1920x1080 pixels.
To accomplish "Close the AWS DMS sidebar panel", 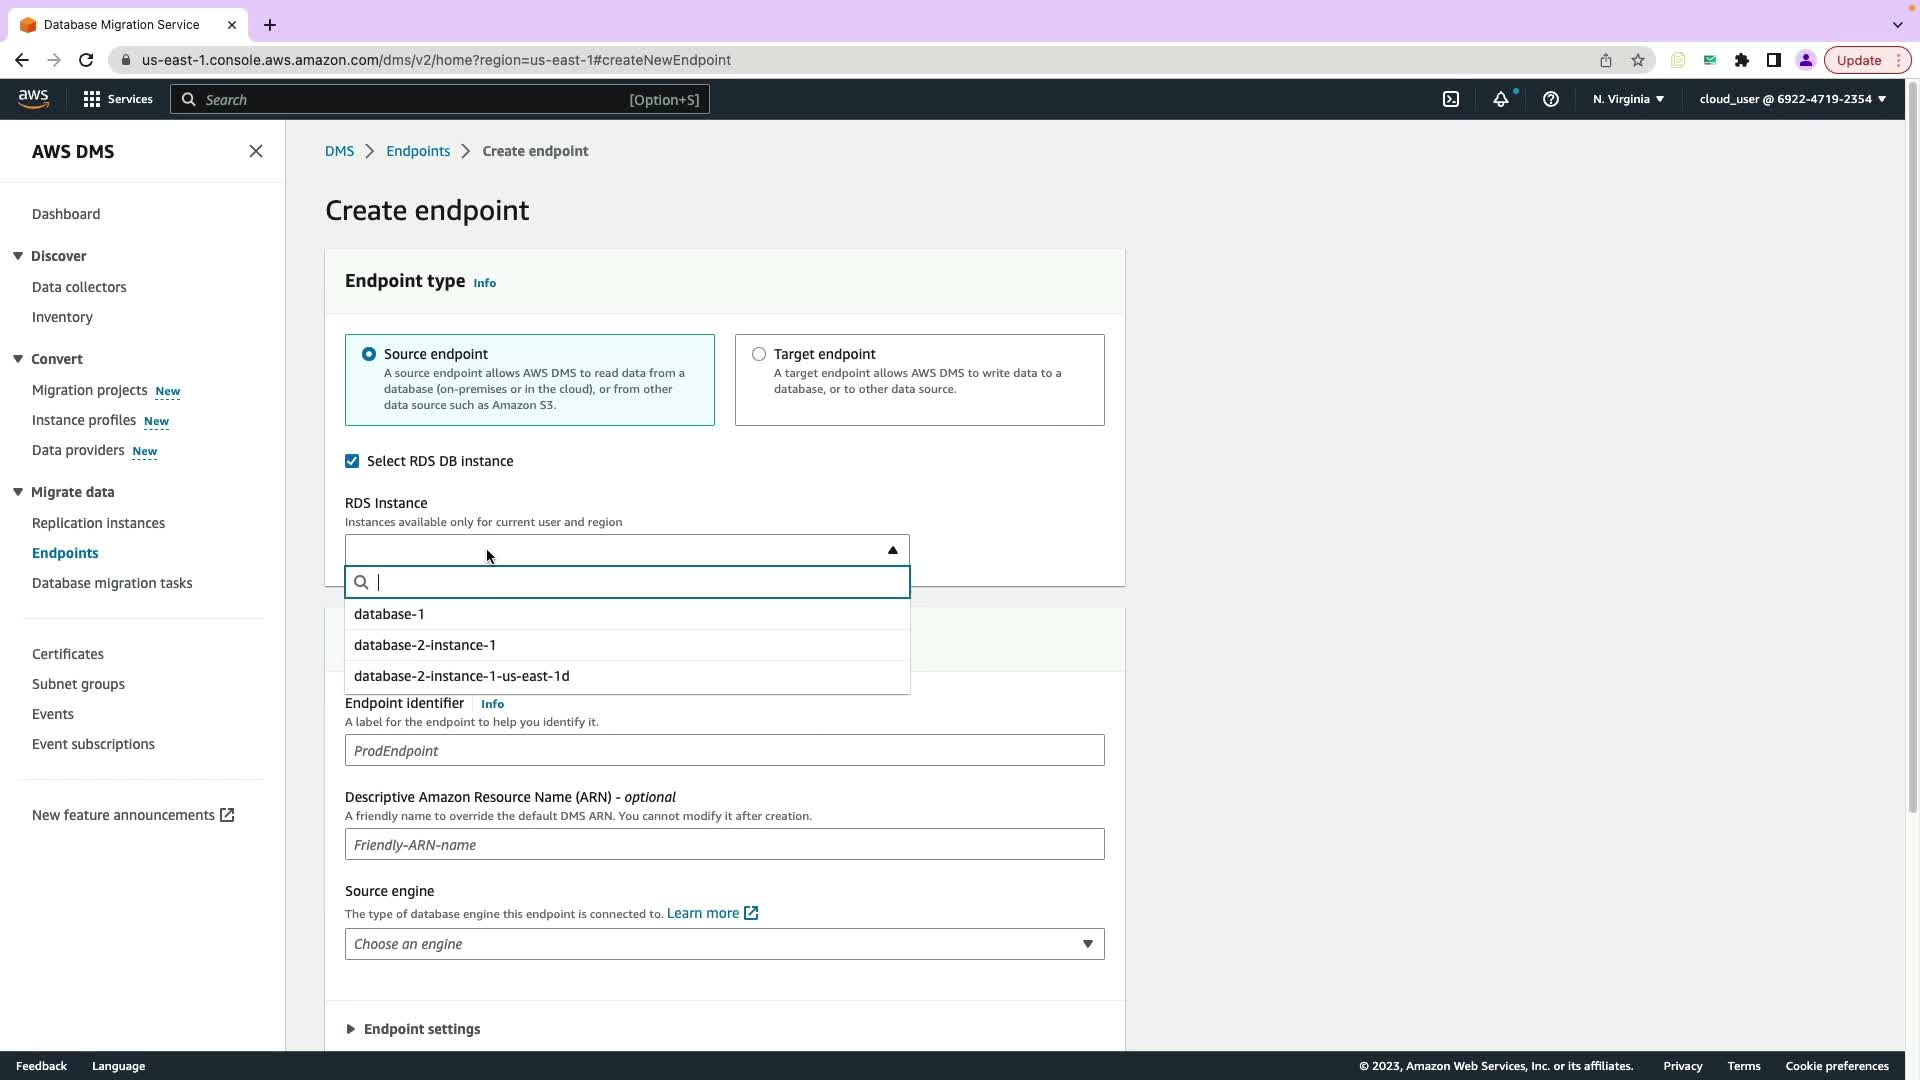I will 256,151.
